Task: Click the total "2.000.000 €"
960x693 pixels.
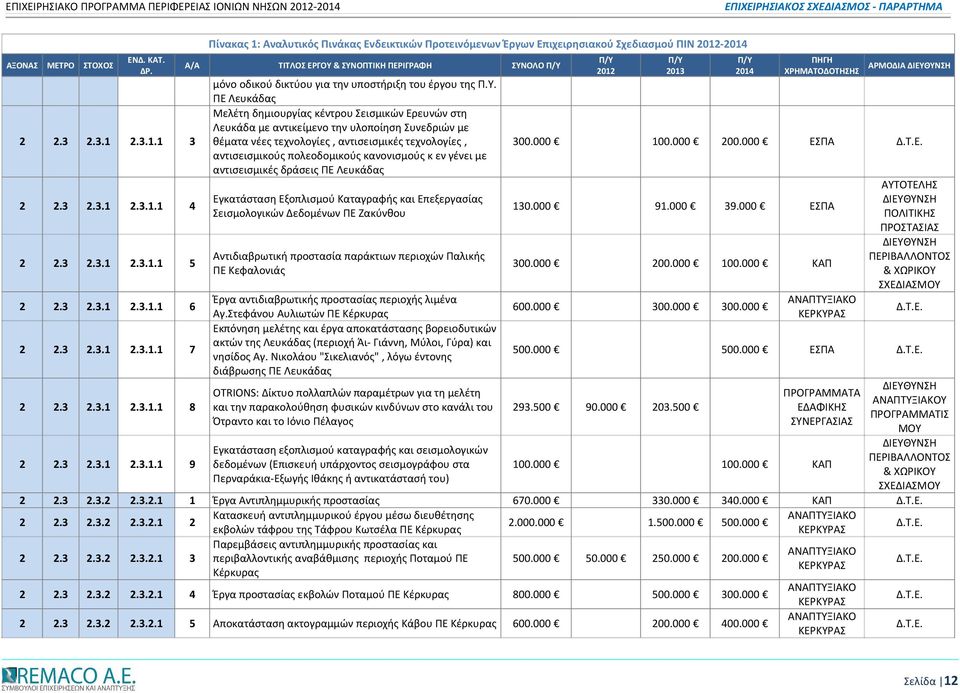Action: click(536, 523)
